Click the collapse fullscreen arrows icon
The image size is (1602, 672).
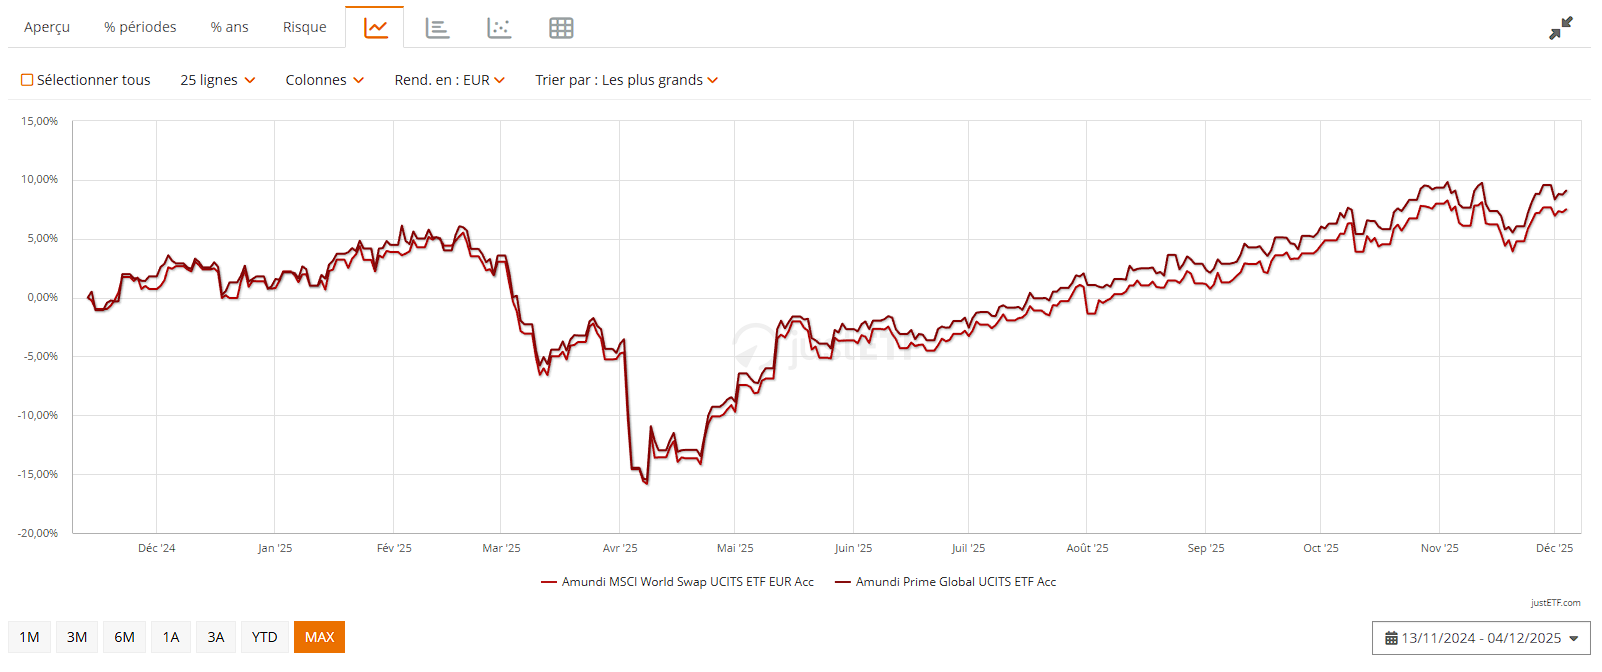tap(1560, 28)
